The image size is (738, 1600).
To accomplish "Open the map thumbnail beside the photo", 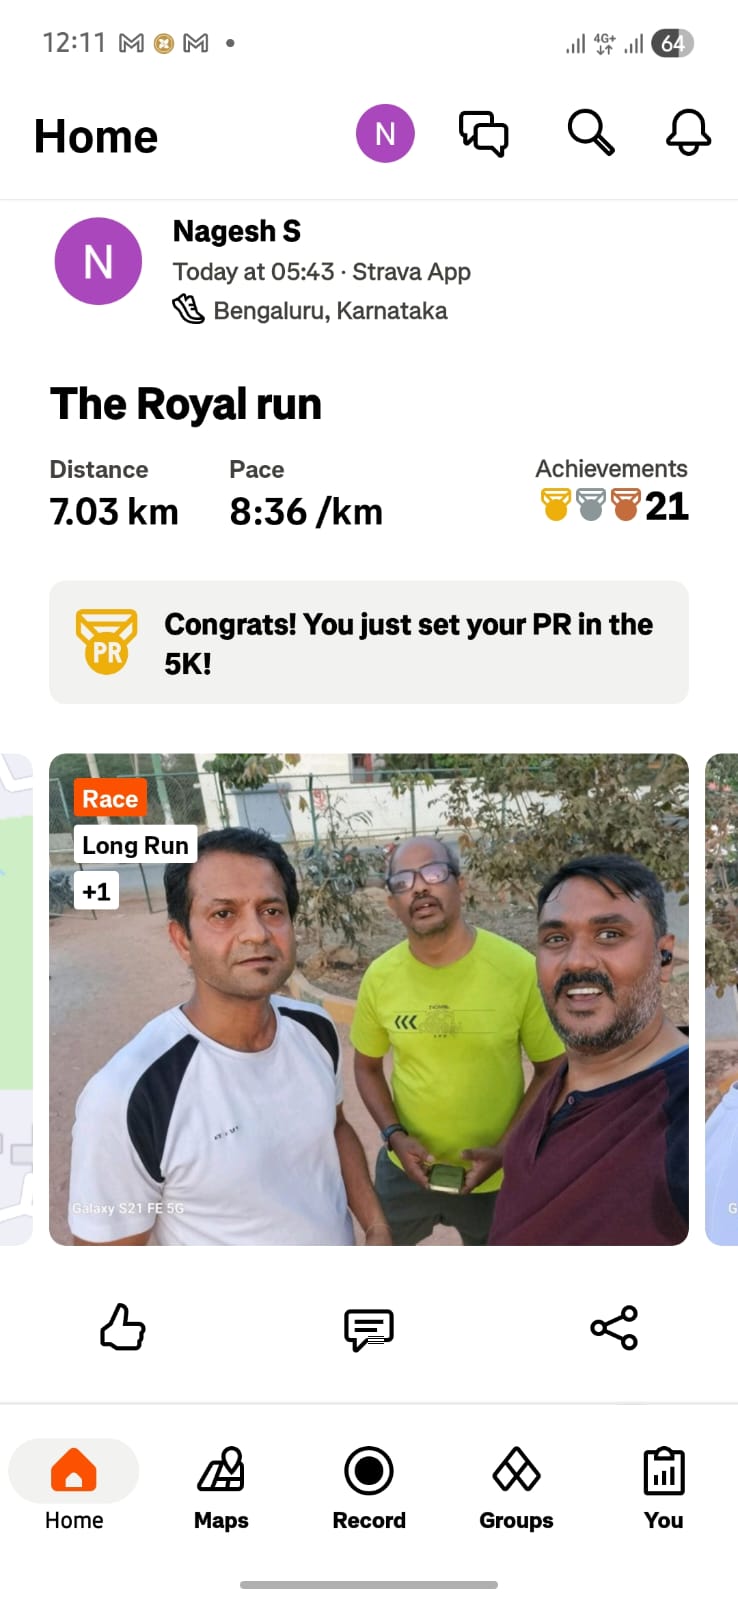I will pyautogui.click(x=16, y=999).
